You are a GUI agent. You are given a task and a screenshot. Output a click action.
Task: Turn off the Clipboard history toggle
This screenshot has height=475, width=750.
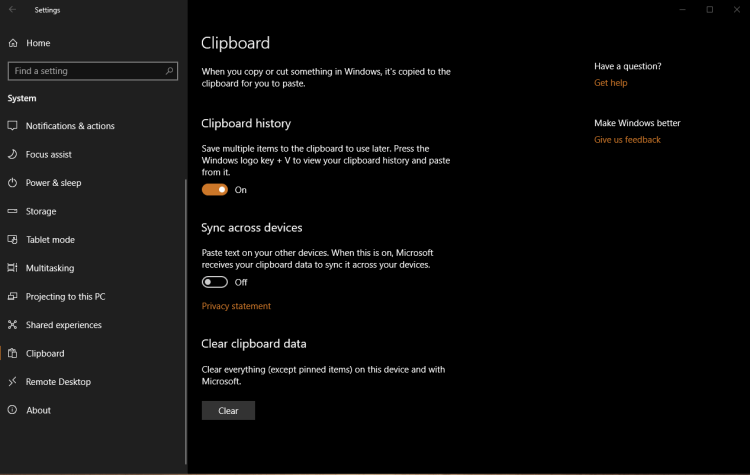click(215, 190)
